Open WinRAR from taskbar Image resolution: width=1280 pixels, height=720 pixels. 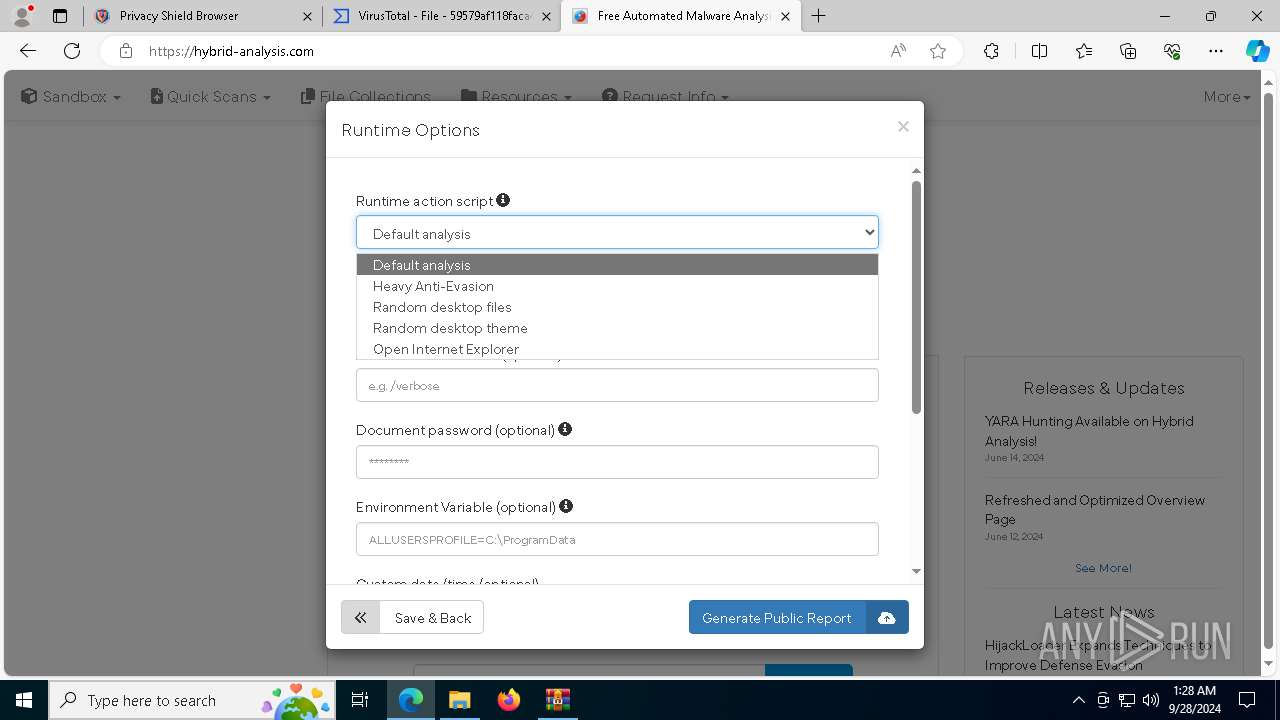[x=557, y=700]
